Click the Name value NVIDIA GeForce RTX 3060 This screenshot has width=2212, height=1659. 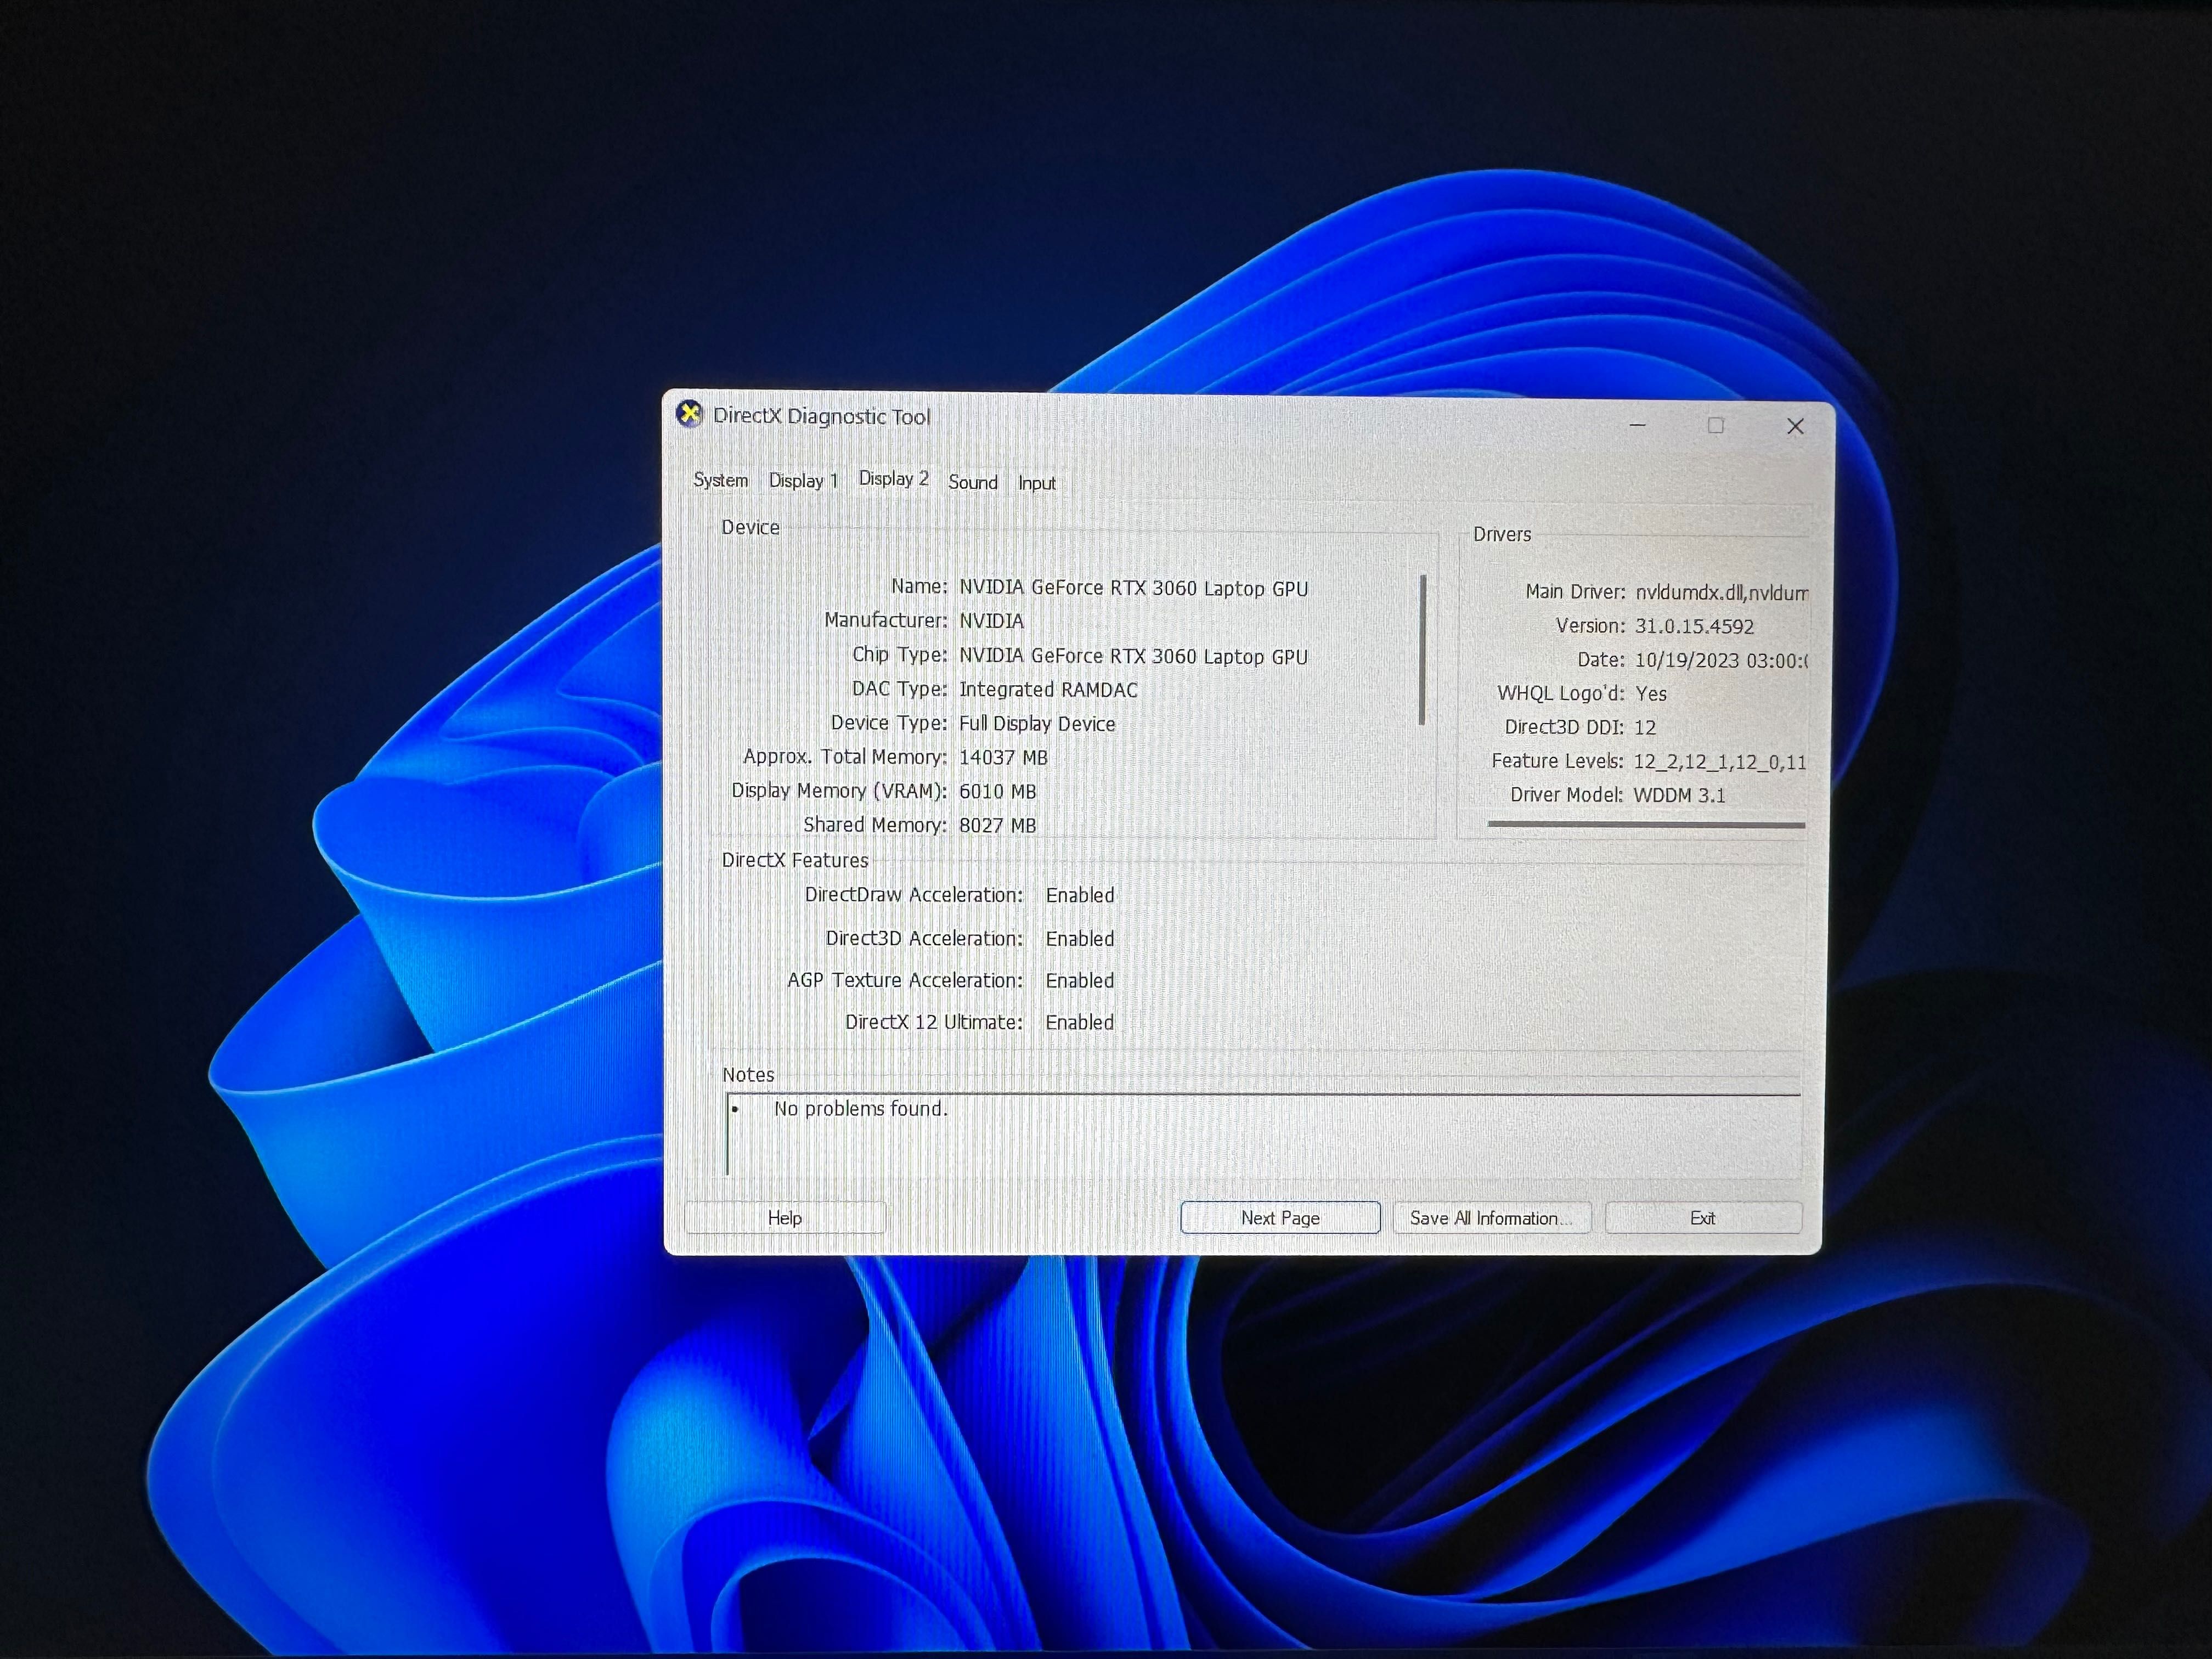pyautogui.click(x=1133, y=588)
